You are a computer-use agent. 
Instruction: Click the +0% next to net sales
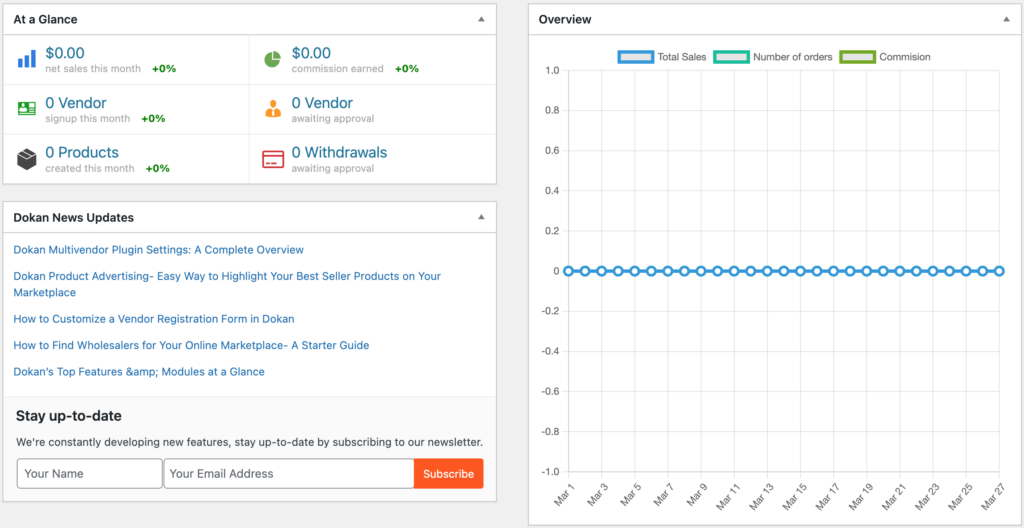[x=164, y=69]
